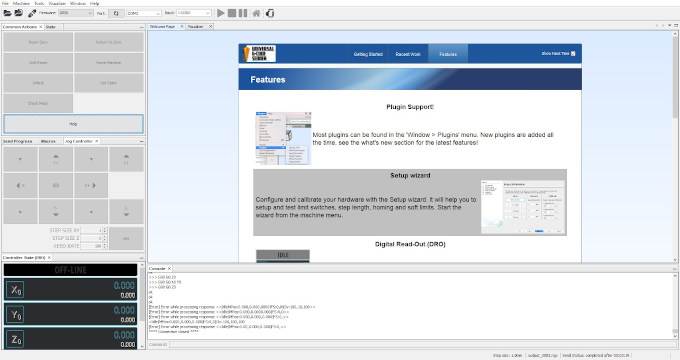The height and width of the screenshot is (360, 680).
Task: Click the Stop toolbar button
Action: click(x=232, y=13)
